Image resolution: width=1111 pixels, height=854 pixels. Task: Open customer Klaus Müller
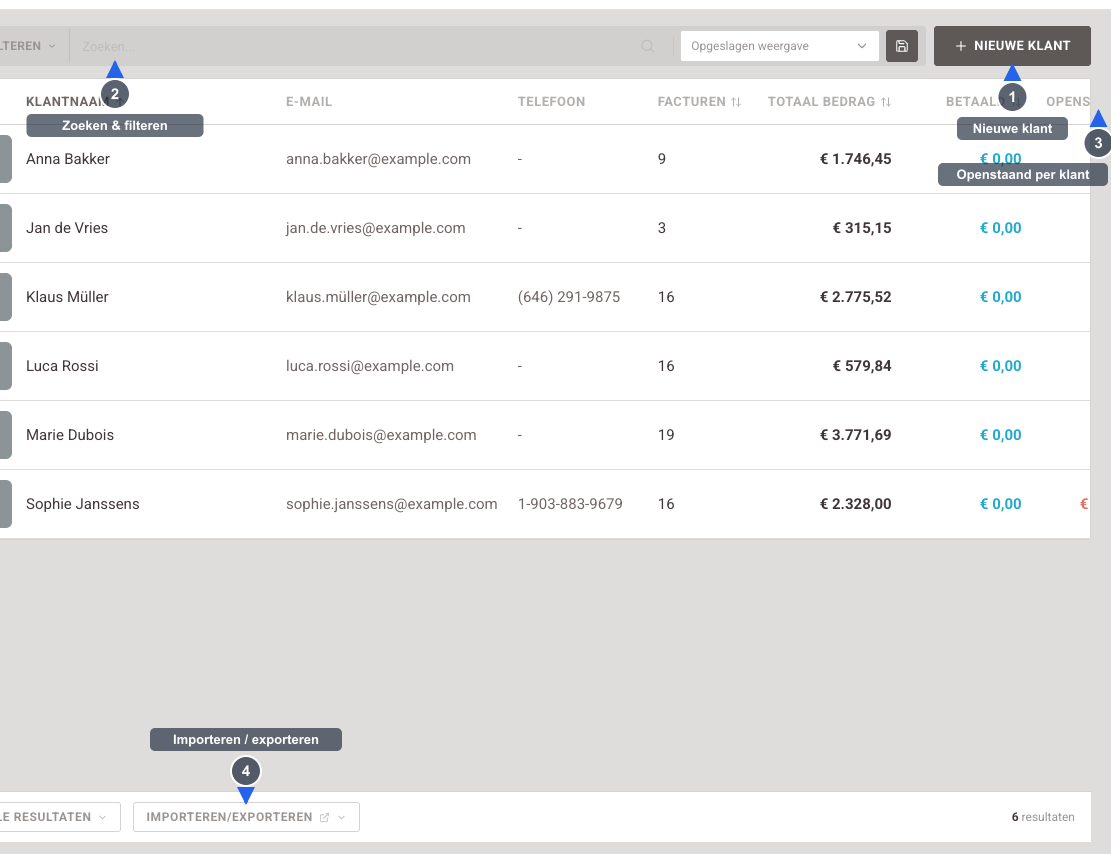pos(67,297)
